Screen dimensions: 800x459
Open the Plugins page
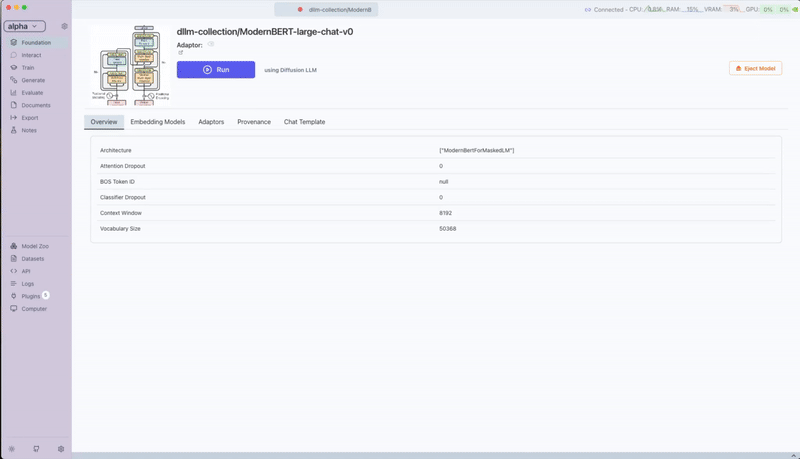pos(30,296)
